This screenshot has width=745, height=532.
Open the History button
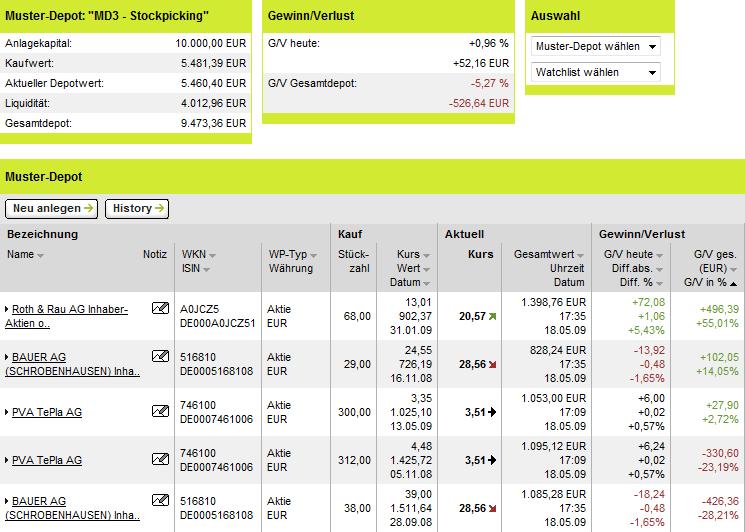137,208
